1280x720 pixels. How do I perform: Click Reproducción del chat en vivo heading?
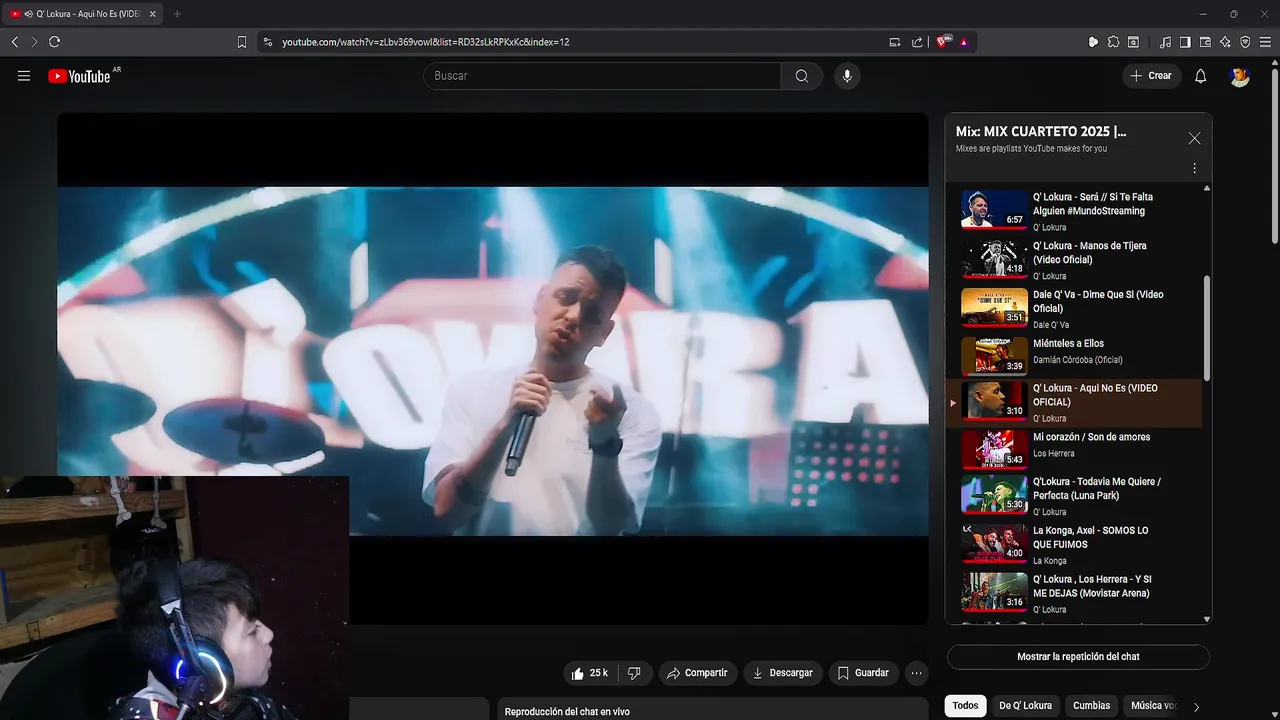point(567,712)
